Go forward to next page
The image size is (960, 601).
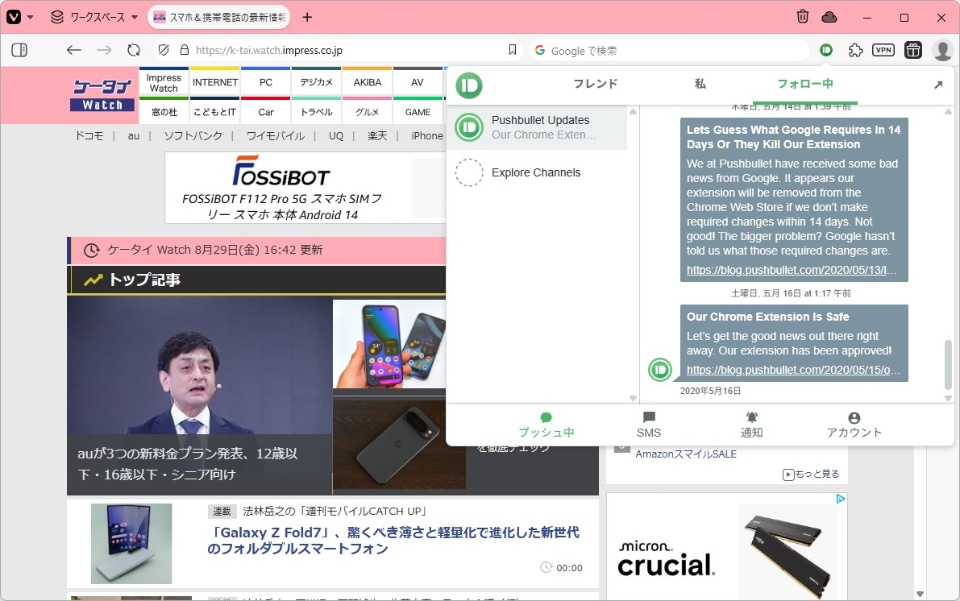coord(104,50)
